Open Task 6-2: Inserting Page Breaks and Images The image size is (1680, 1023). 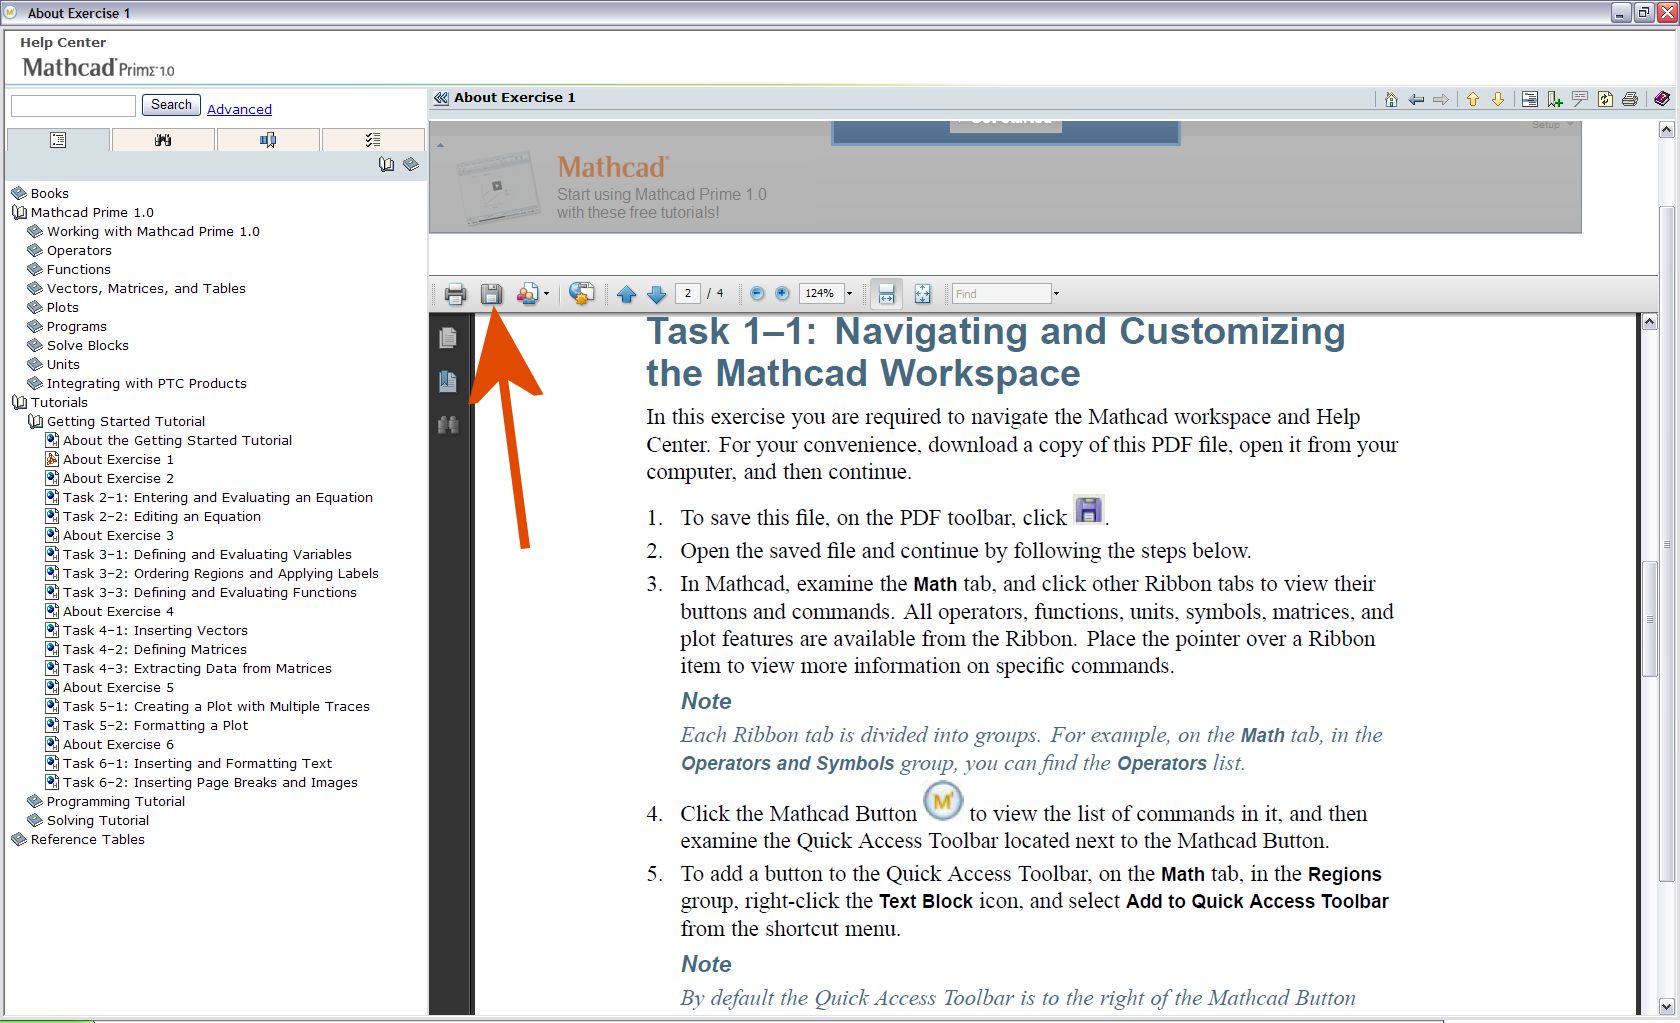210,782
